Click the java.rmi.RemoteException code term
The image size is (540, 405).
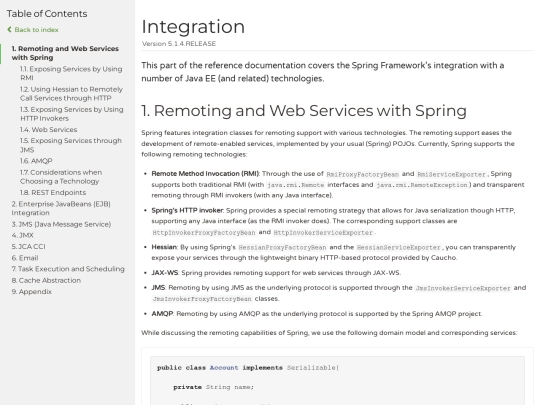422,185
